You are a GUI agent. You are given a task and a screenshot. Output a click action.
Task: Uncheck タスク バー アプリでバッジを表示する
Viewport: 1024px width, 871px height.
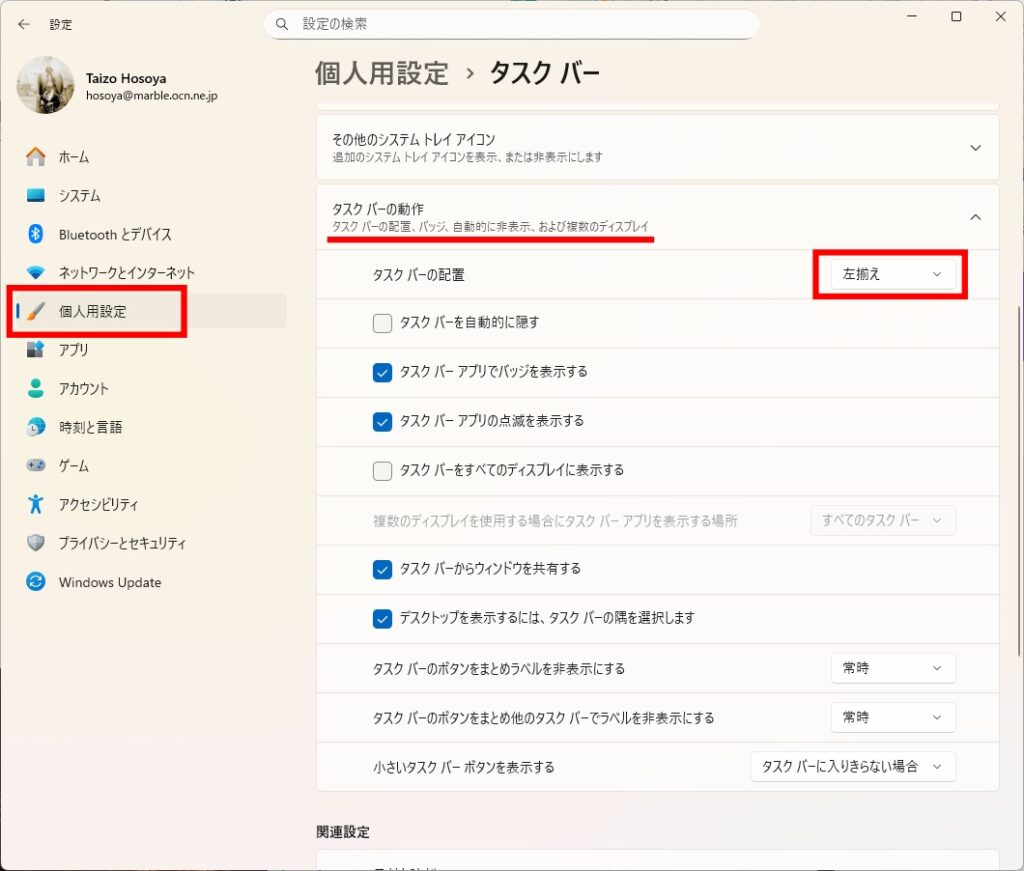tap(382, 372)
